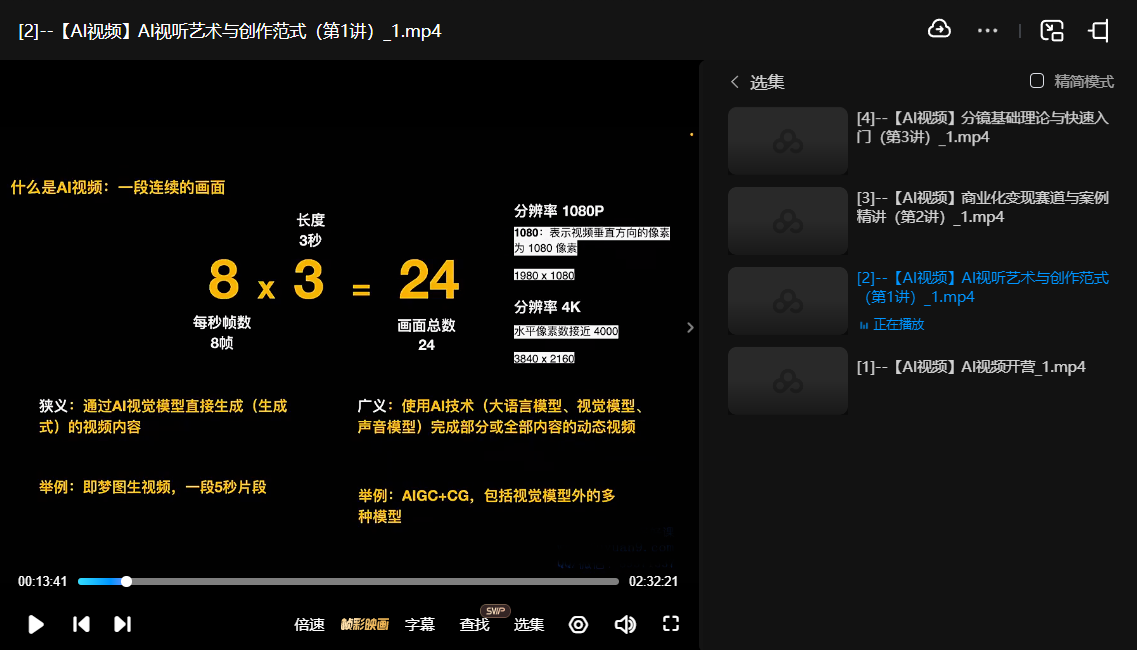Collapse the playlist panel with side arrow
This screenshot has width=1137, height=650.
690,327
